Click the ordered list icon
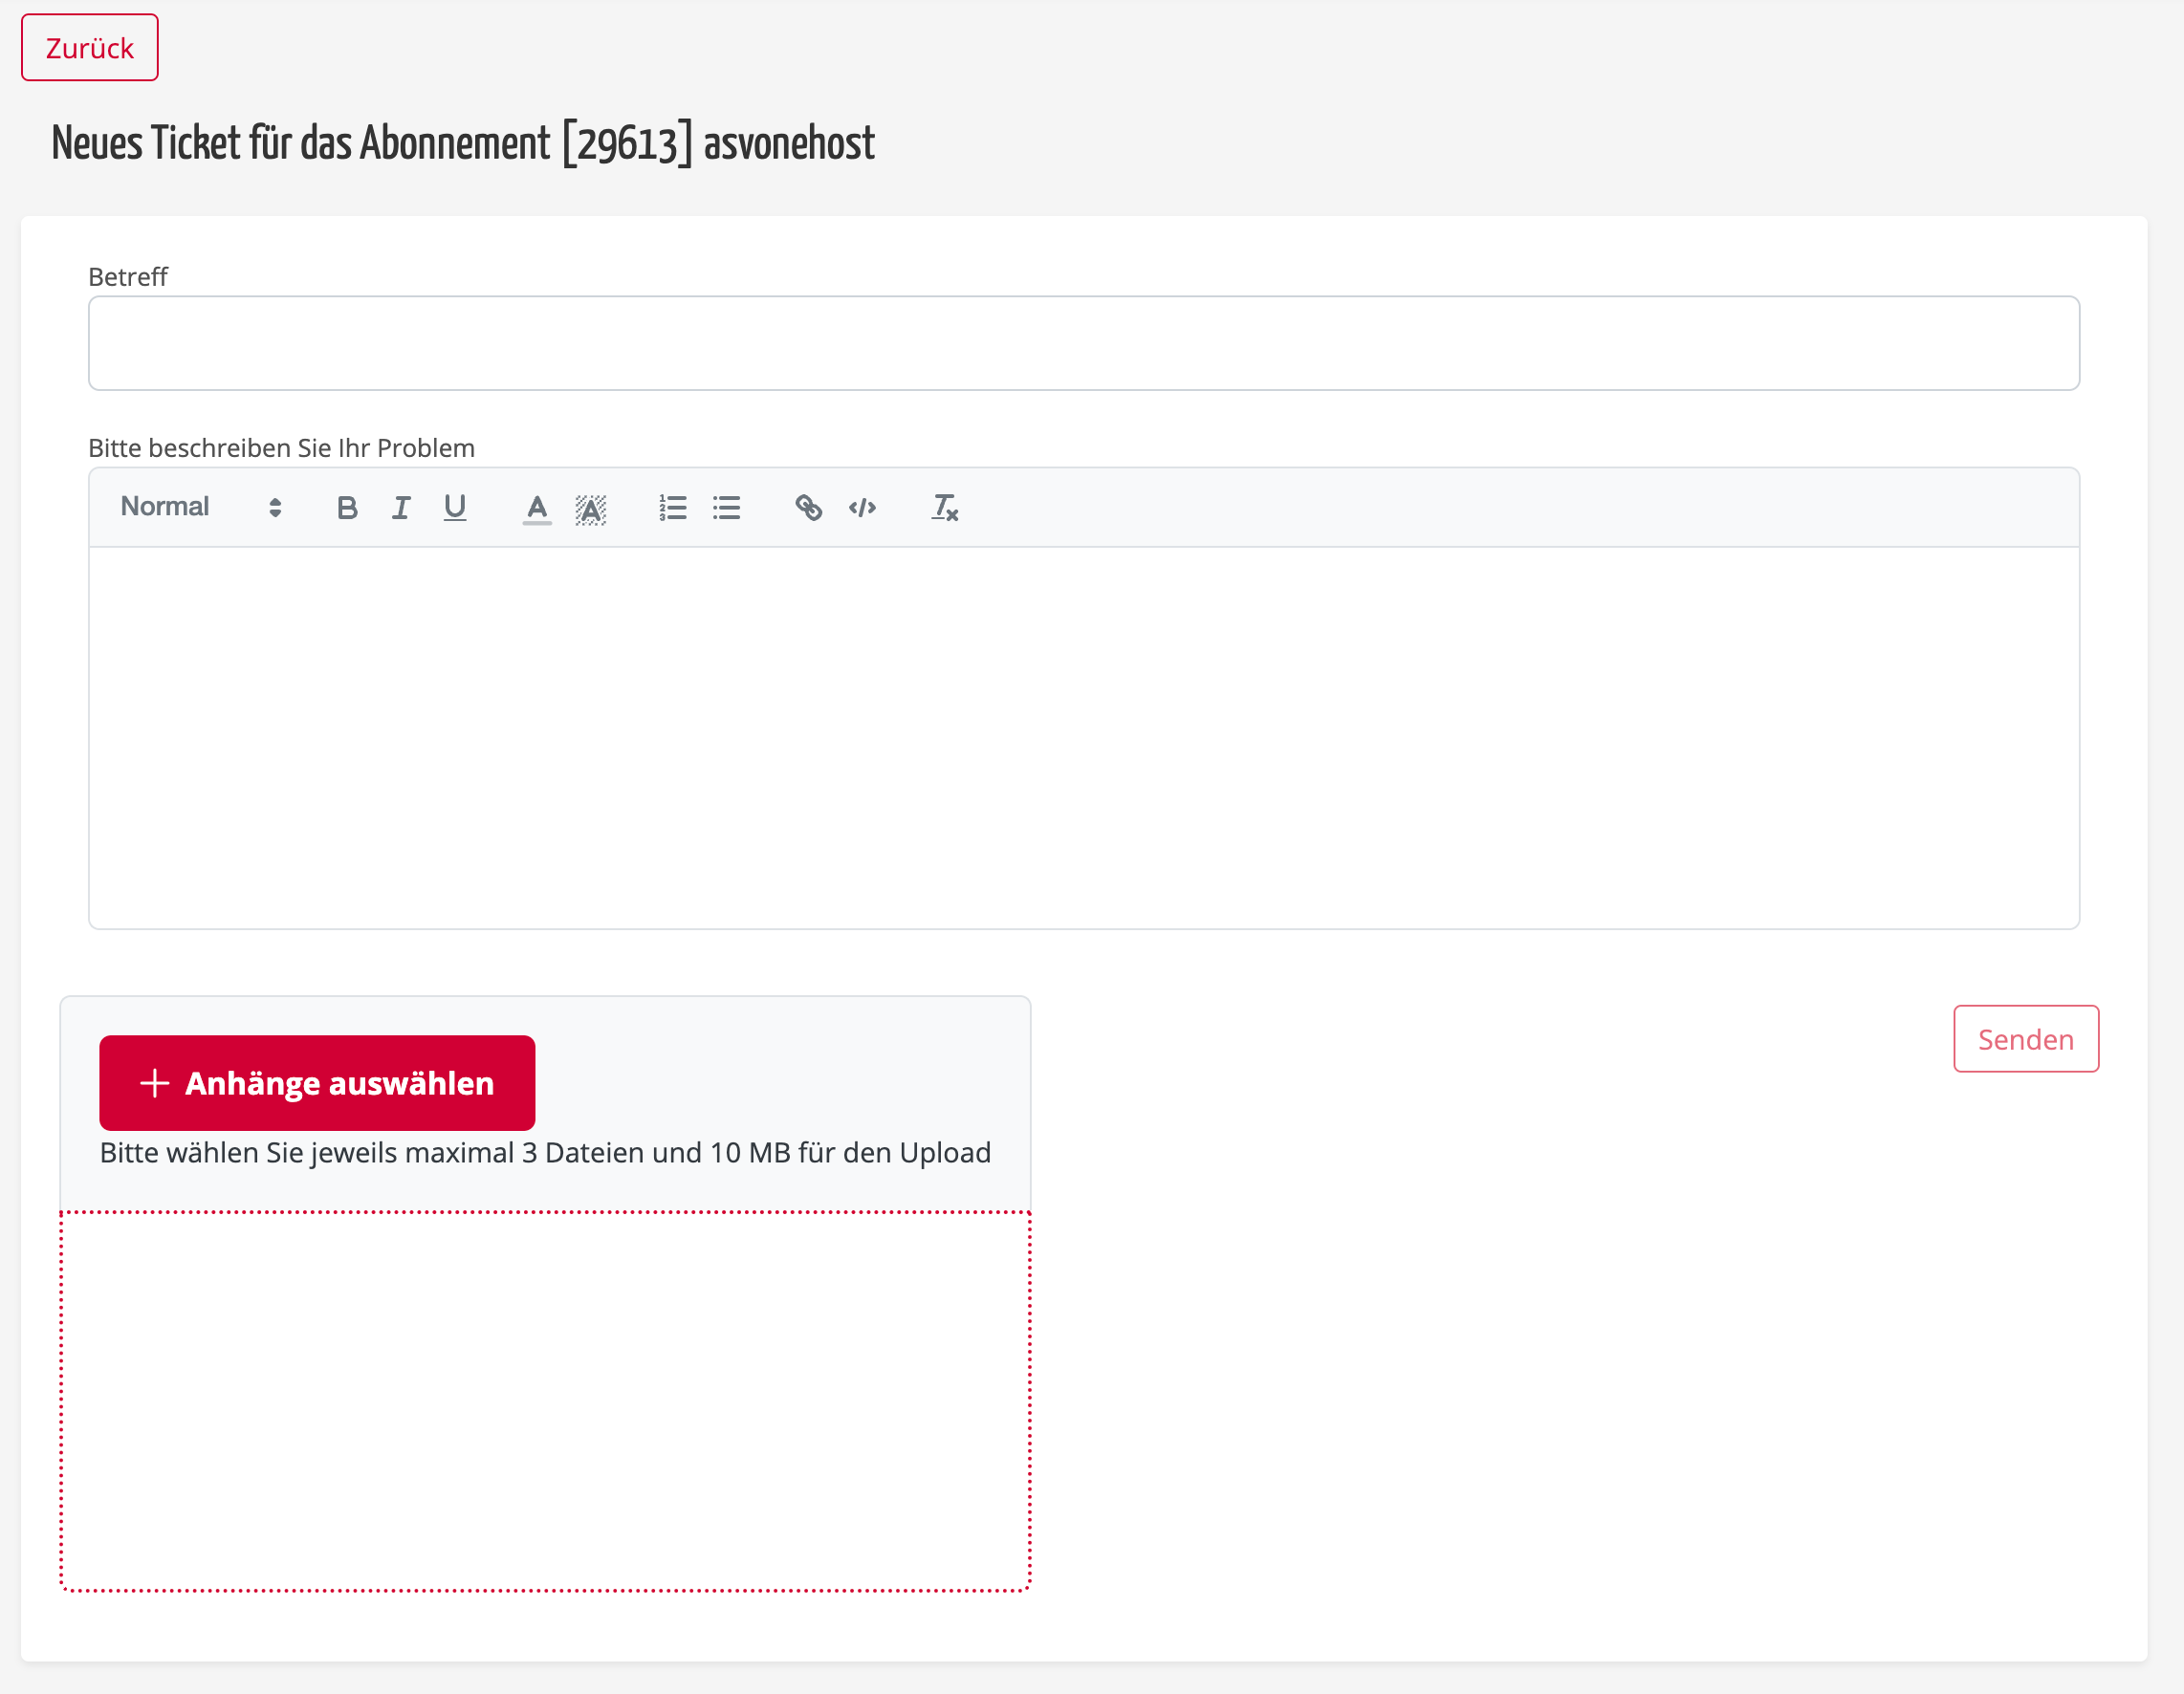2184x1694 pixels. coord(673,509)
